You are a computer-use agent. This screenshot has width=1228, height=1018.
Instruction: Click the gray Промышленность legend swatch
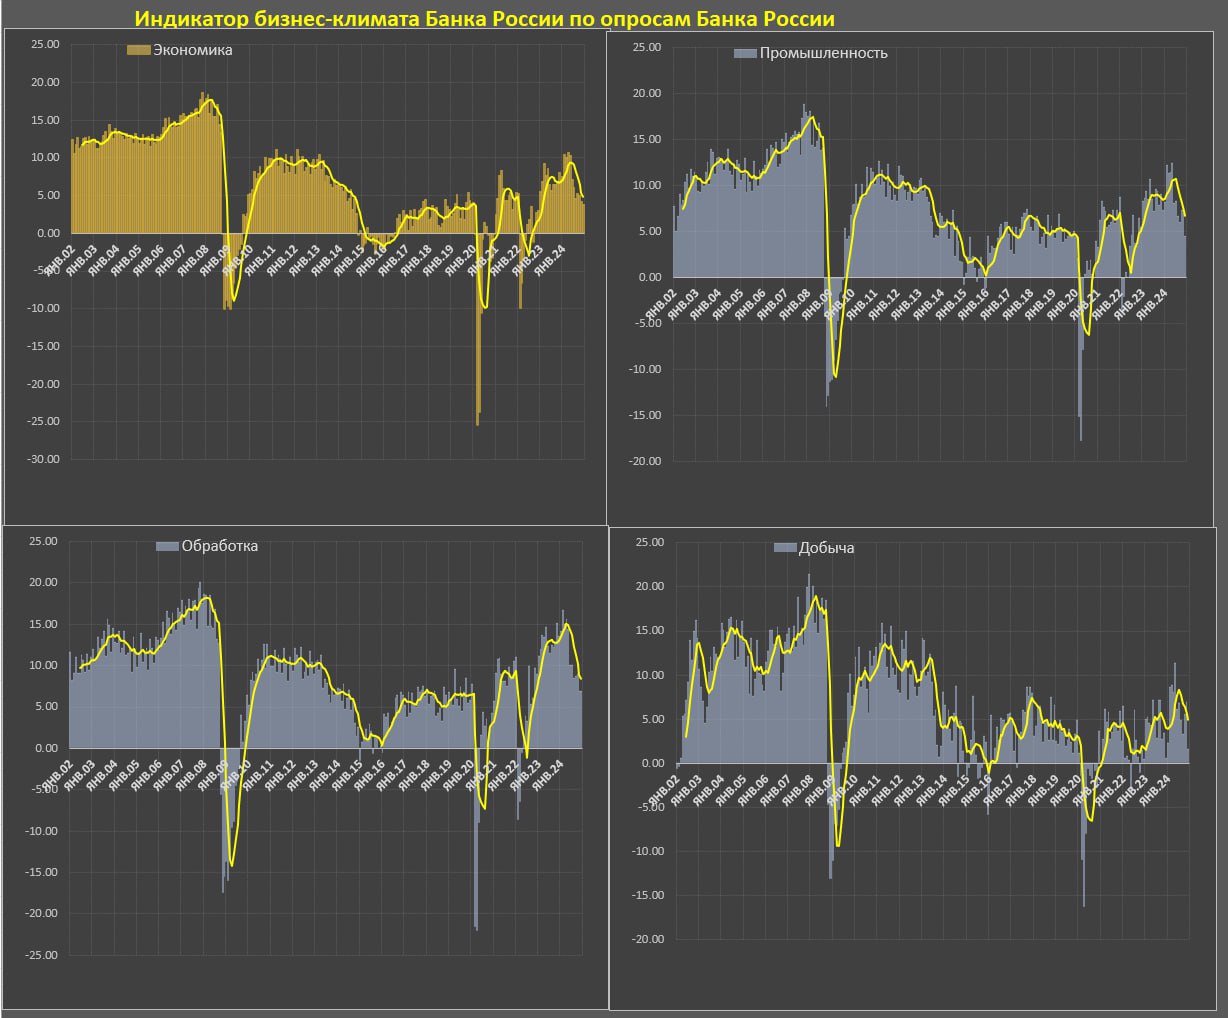click(x=745, y=53)
